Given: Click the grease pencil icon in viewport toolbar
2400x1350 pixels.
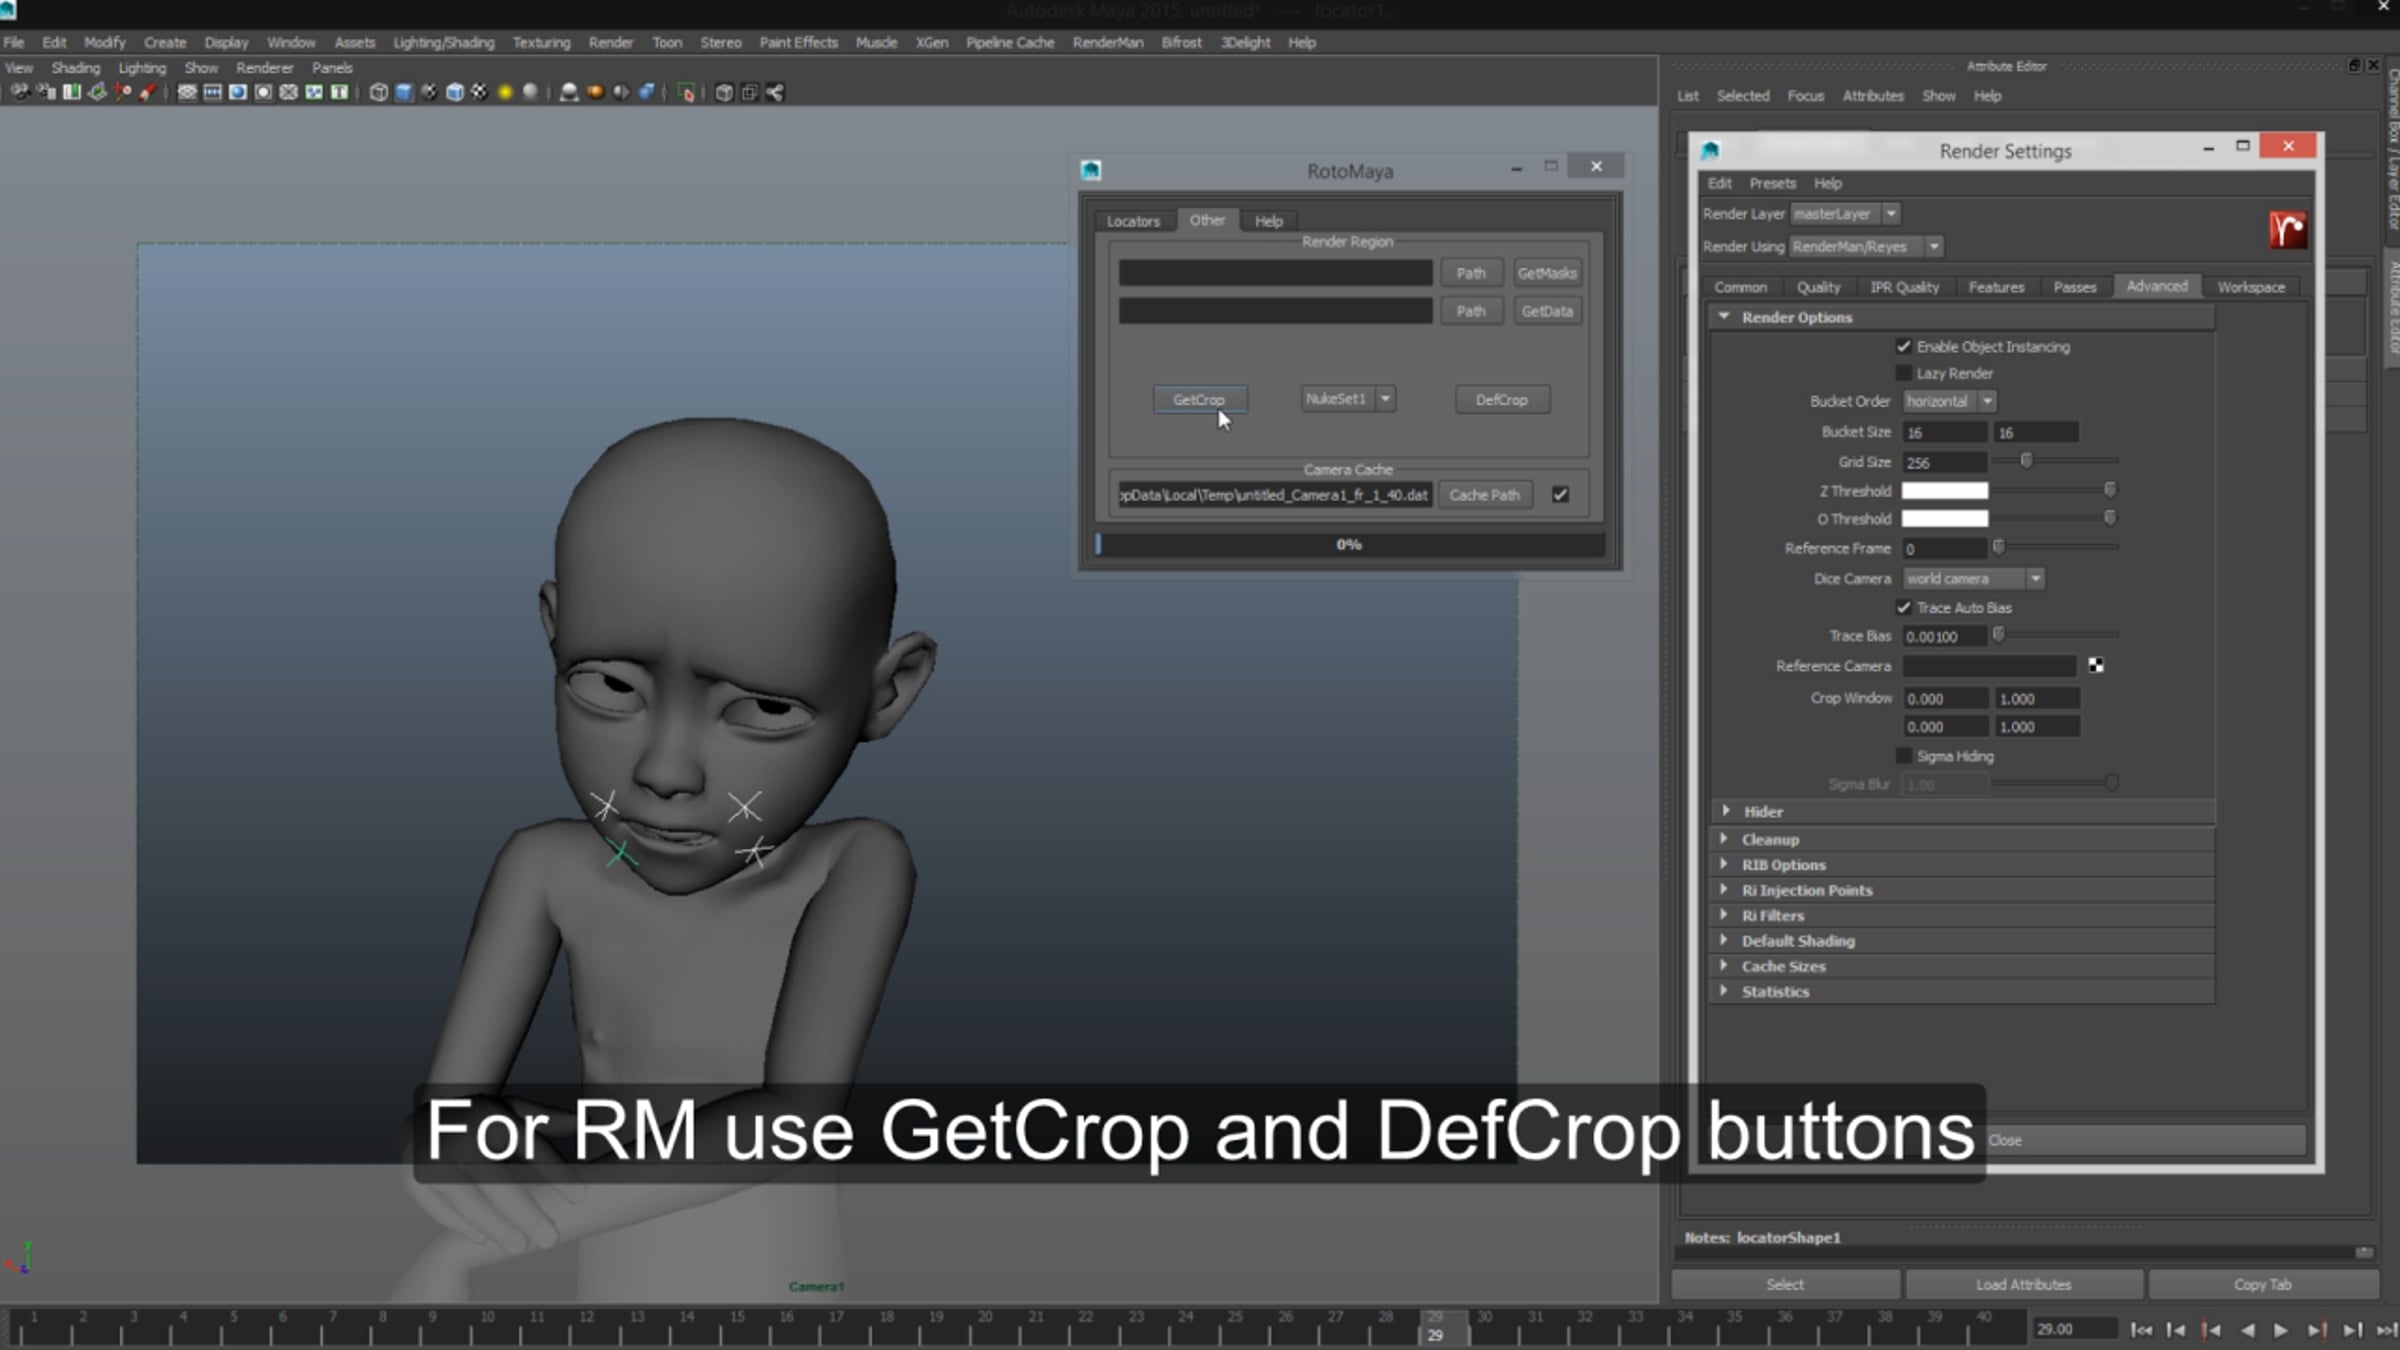Looking at the screenshot, I should [147, 93].
